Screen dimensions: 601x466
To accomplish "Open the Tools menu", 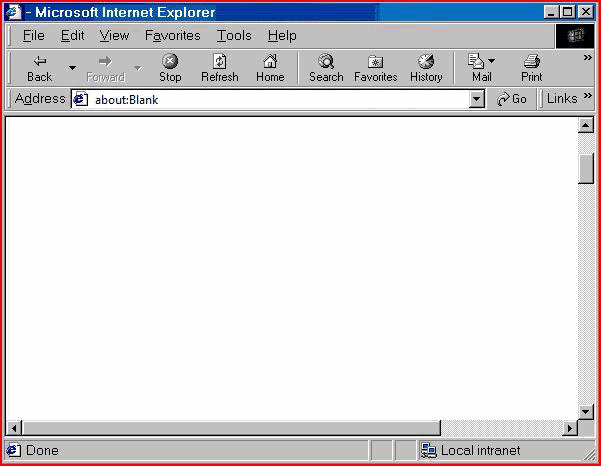I will click(234, 36).
